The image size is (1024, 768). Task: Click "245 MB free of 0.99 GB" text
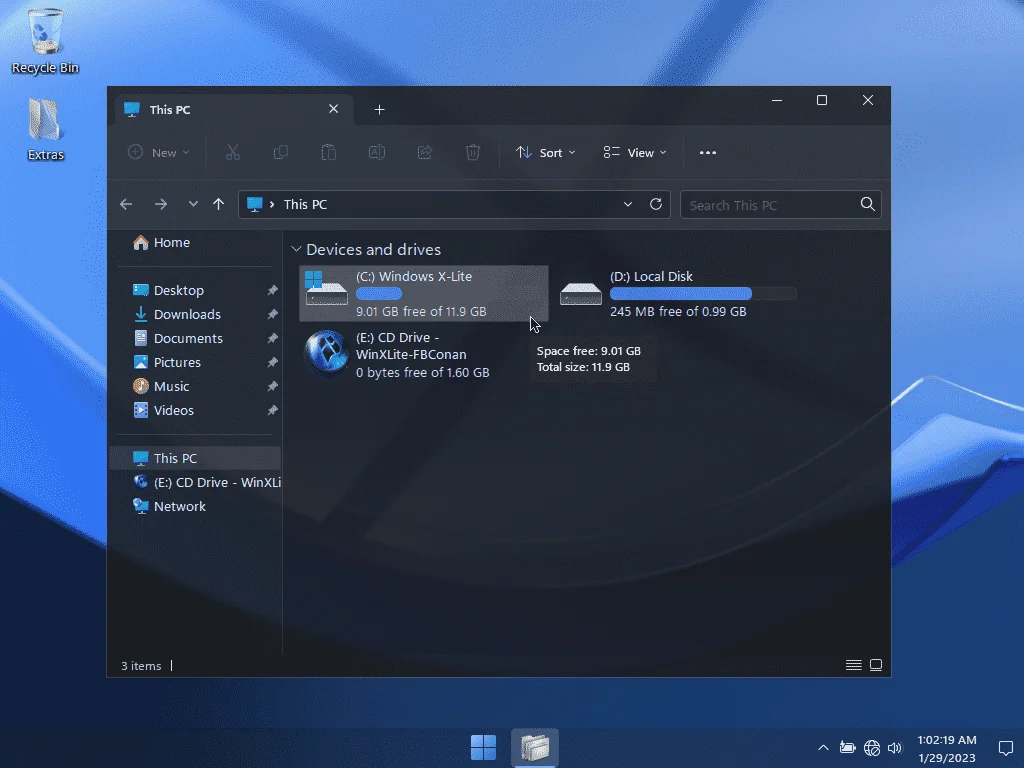(x=678, y=312)
